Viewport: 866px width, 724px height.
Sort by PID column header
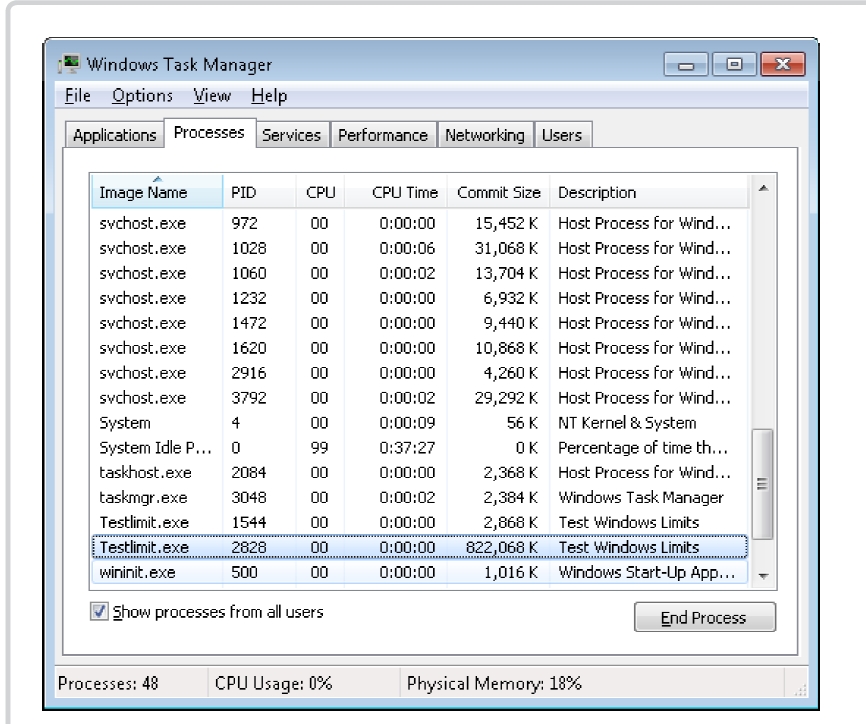pos(259,192)
